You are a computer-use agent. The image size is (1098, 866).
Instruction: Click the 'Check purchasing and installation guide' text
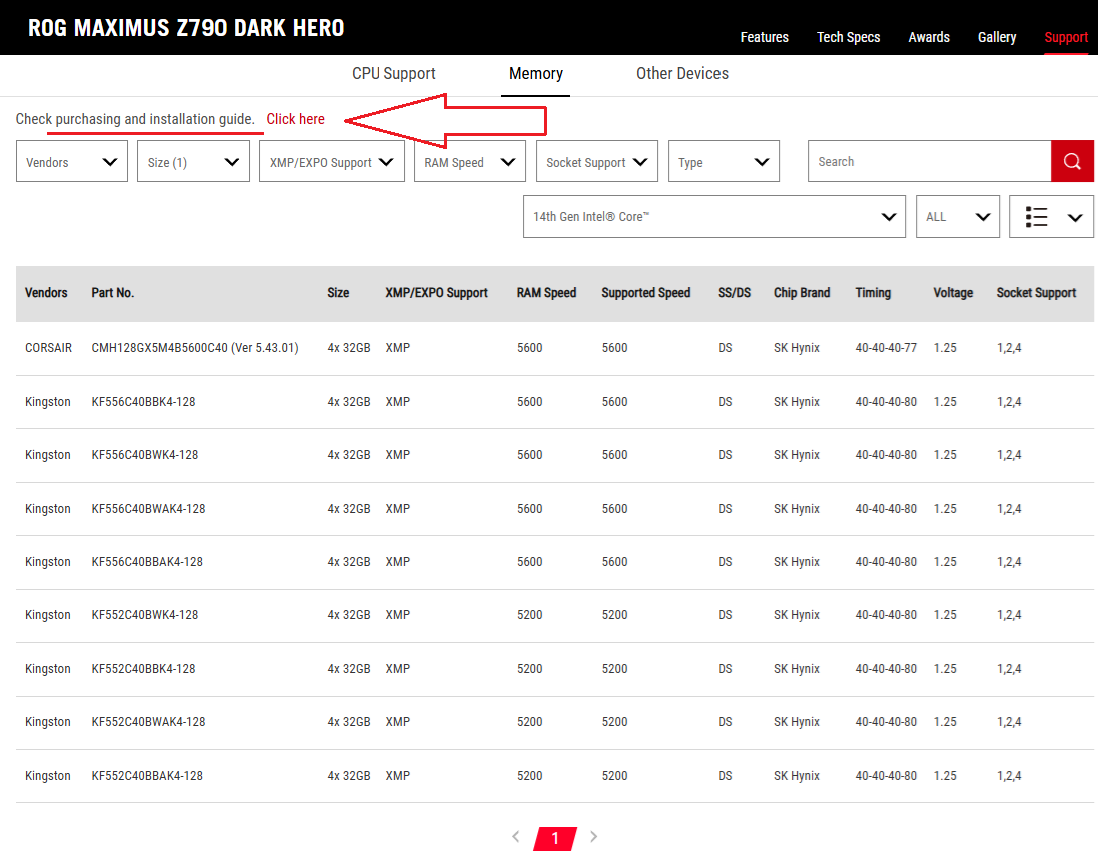pos(135,119)
